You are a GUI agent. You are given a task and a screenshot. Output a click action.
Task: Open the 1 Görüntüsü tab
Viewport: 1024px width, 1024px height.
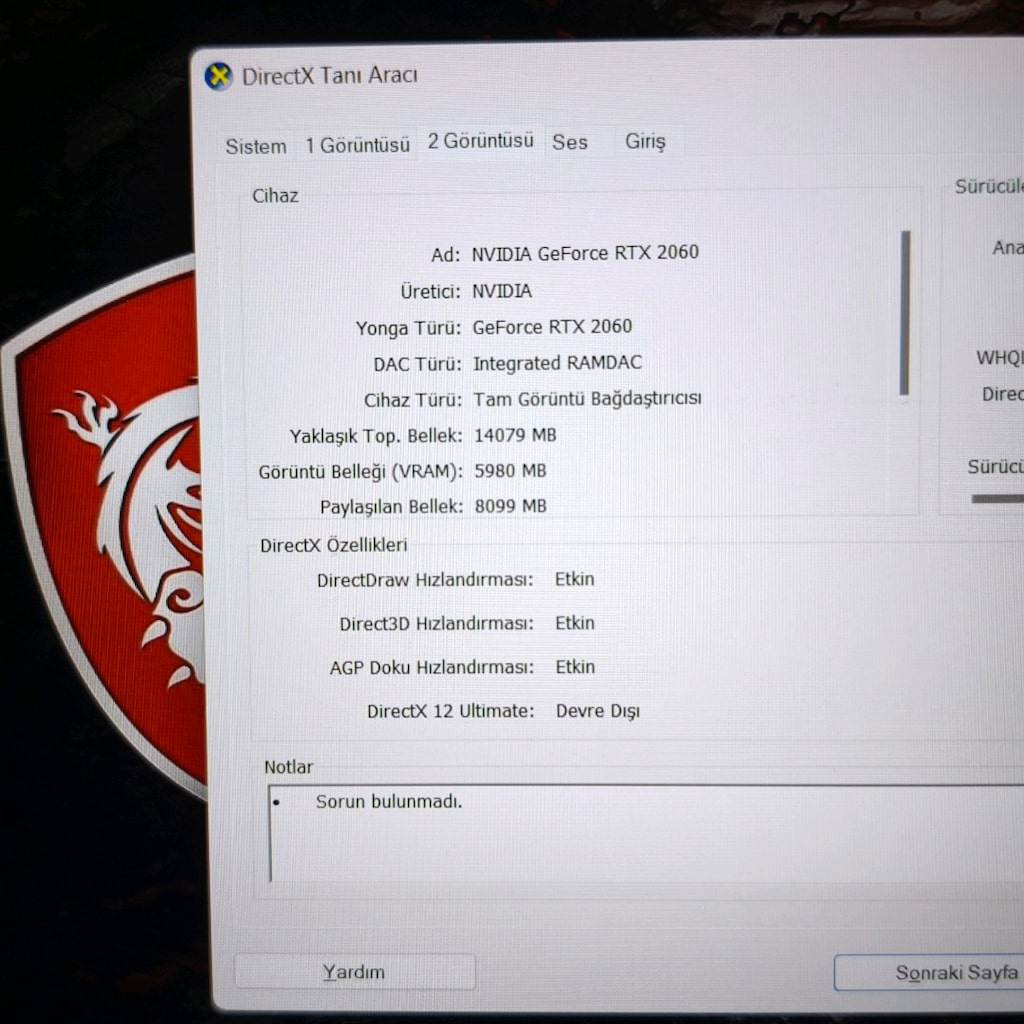(357, 144)
